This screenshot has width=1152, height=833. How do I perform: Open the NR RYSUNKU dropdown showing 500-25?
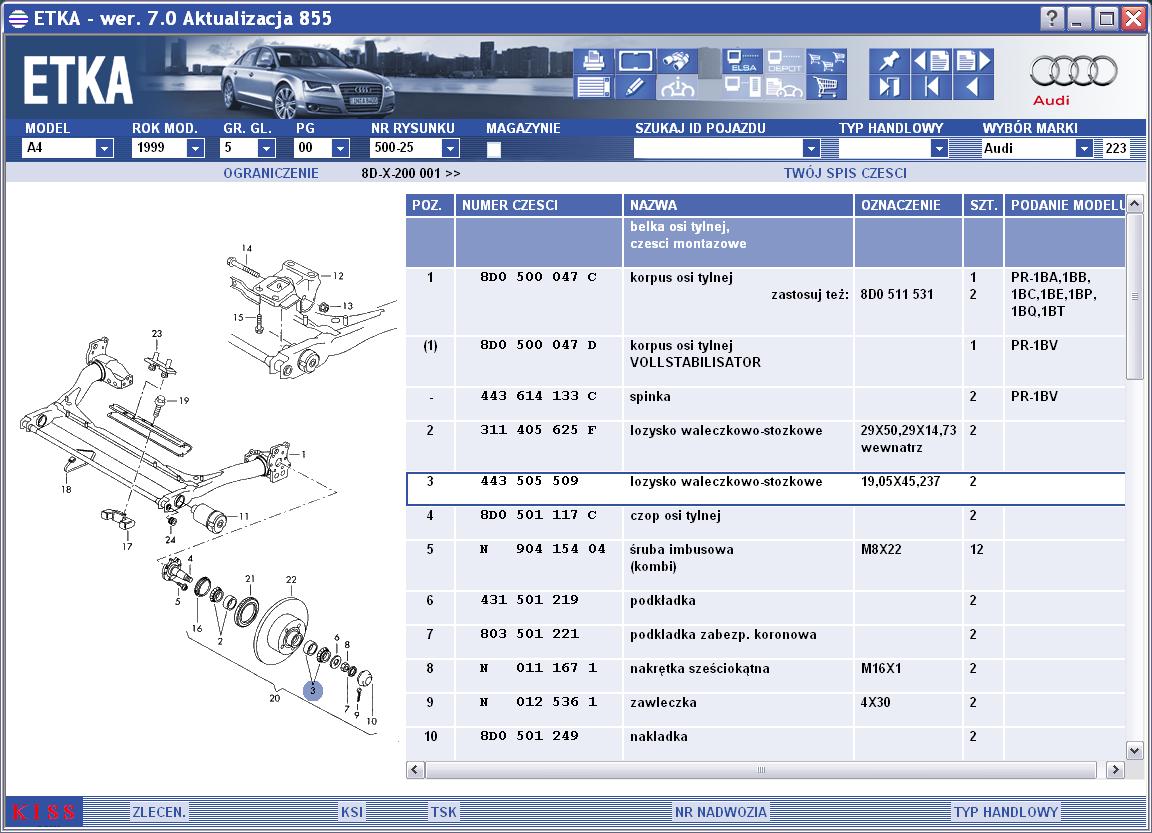[450, 148]
